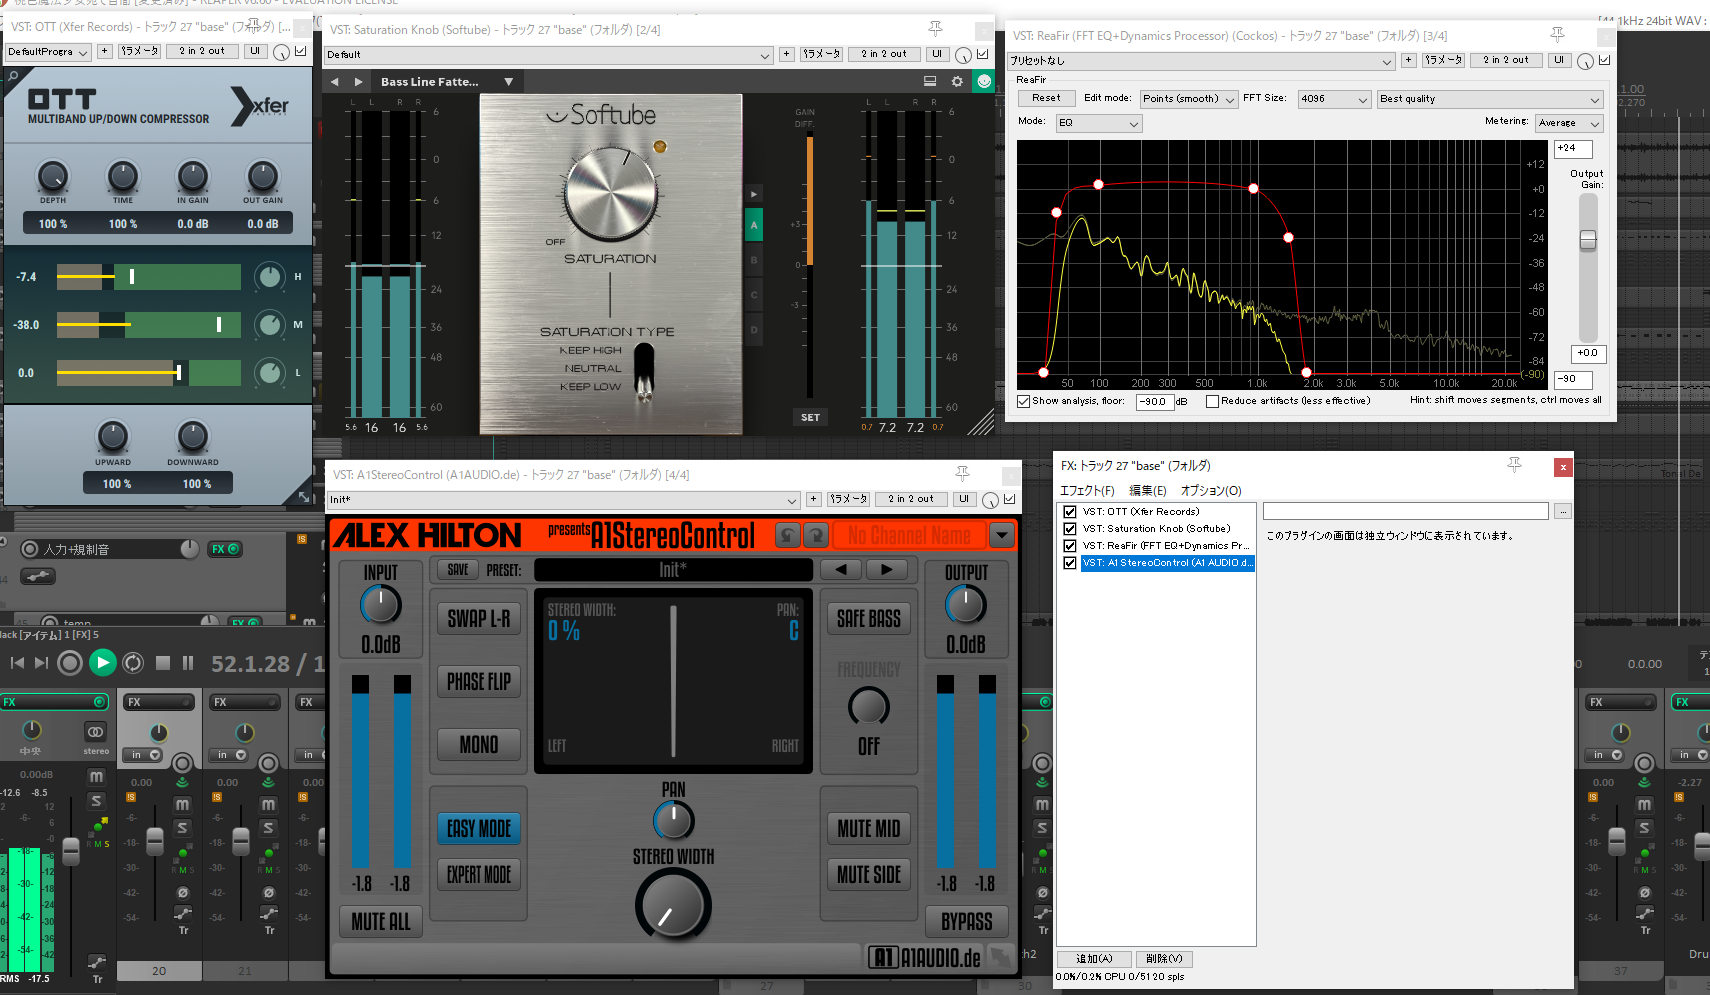Open ReaFir preset dropdown プリセットなし
Image resolution: width=1710 pixels, height=995 pixels.
tap(1201, 61)
